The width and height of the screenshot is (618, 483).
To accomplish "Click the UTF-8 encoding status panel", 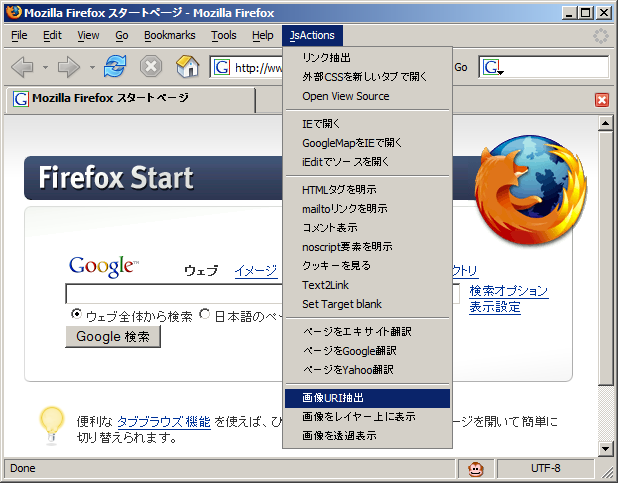I will pos(545,468).
